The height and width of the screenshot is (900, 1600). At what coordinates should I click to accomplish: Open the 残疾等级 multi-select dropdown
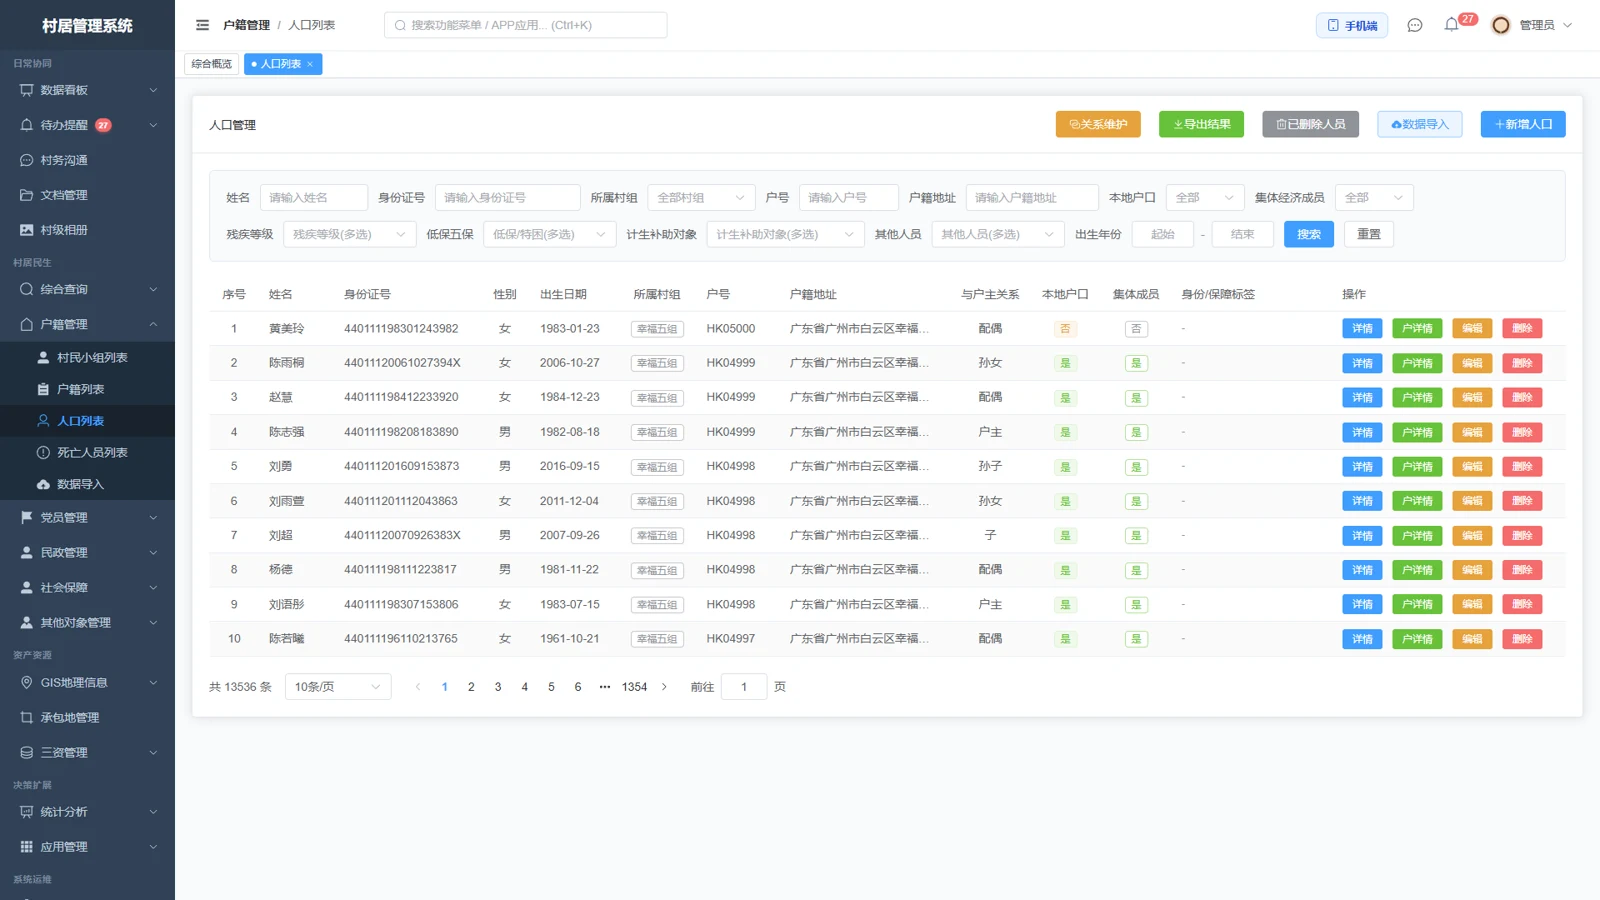coord(349,234)
